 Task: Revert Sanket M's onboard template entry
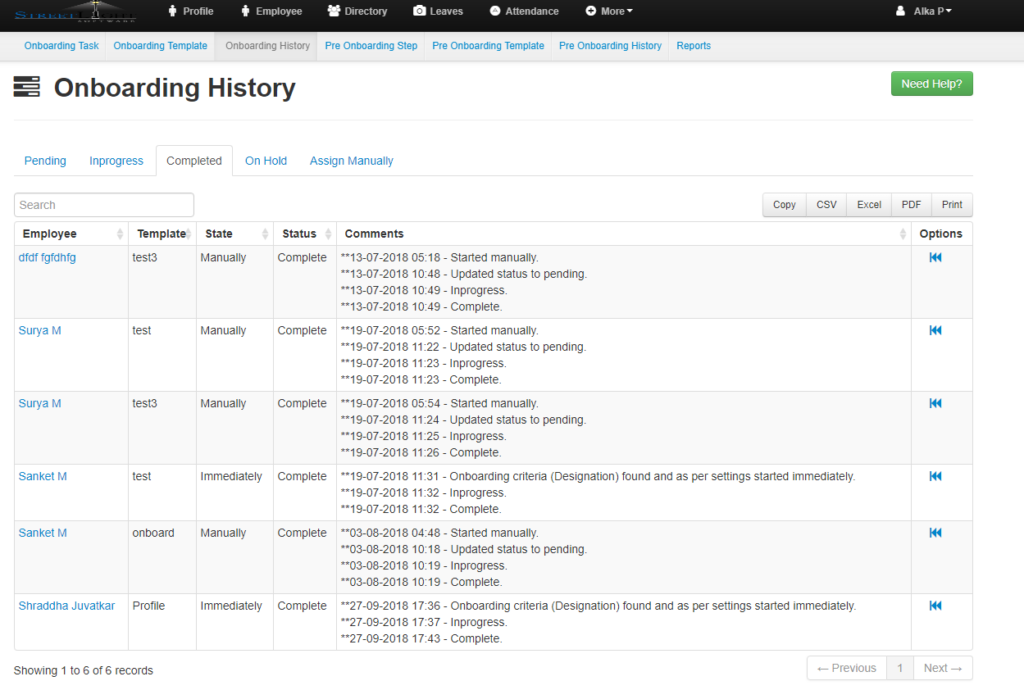coord(935,533)
